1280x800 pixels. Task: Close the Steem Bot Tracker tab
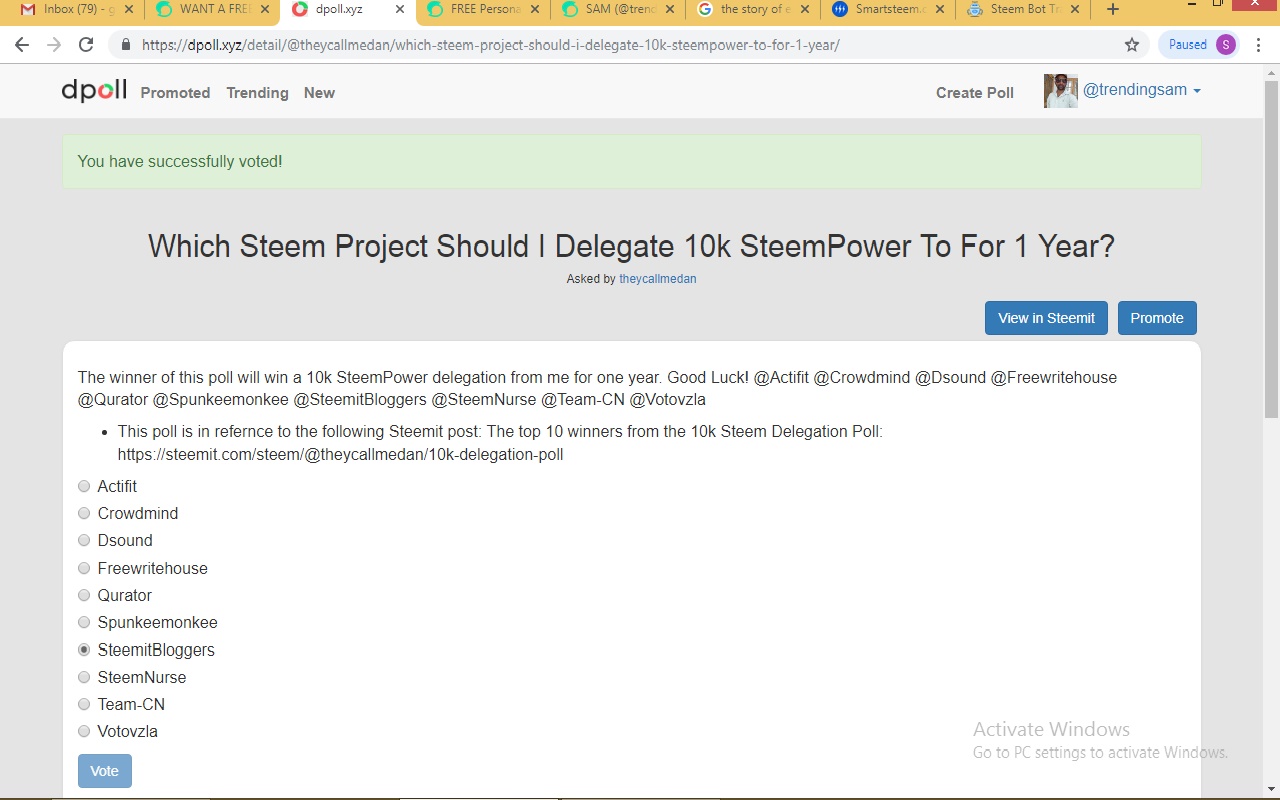coord(1074,10)
